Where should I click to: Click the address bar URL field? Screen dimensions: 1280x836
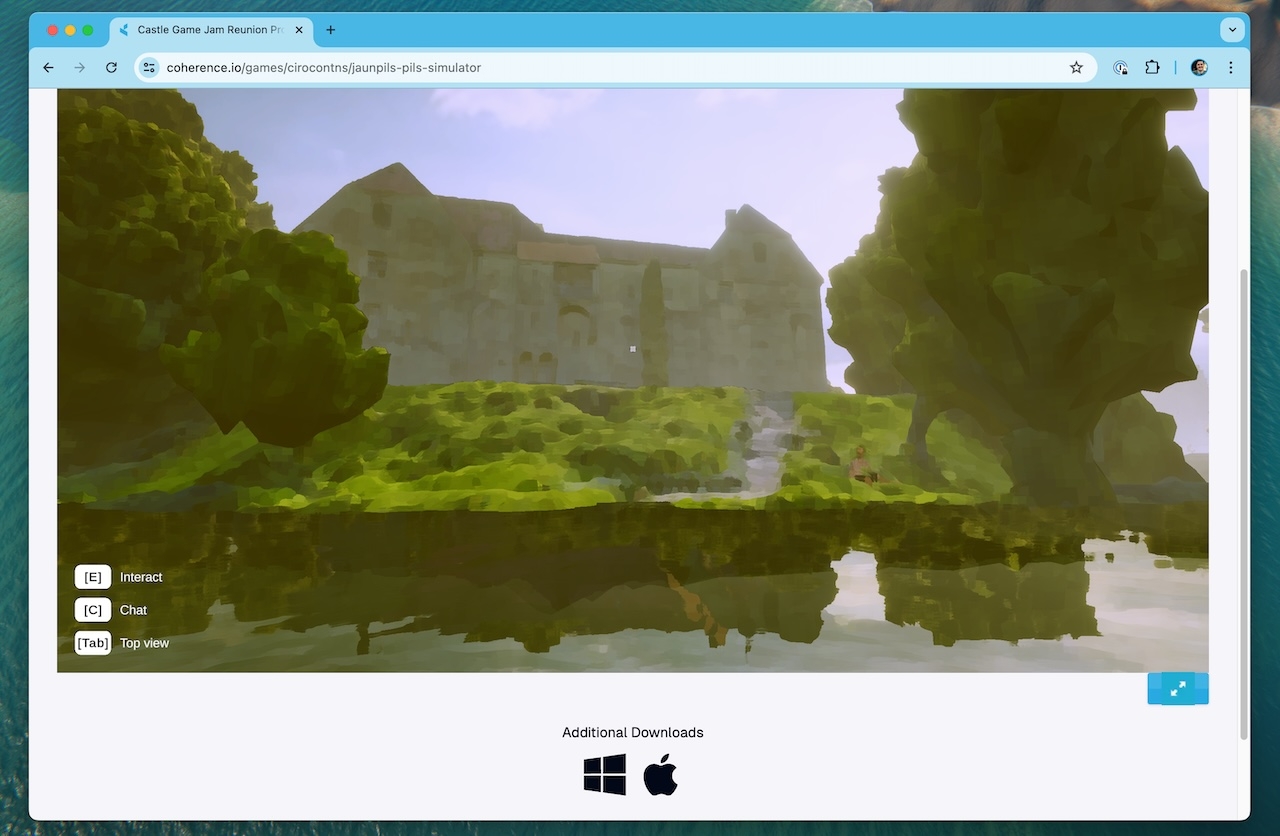pos(600,68)
